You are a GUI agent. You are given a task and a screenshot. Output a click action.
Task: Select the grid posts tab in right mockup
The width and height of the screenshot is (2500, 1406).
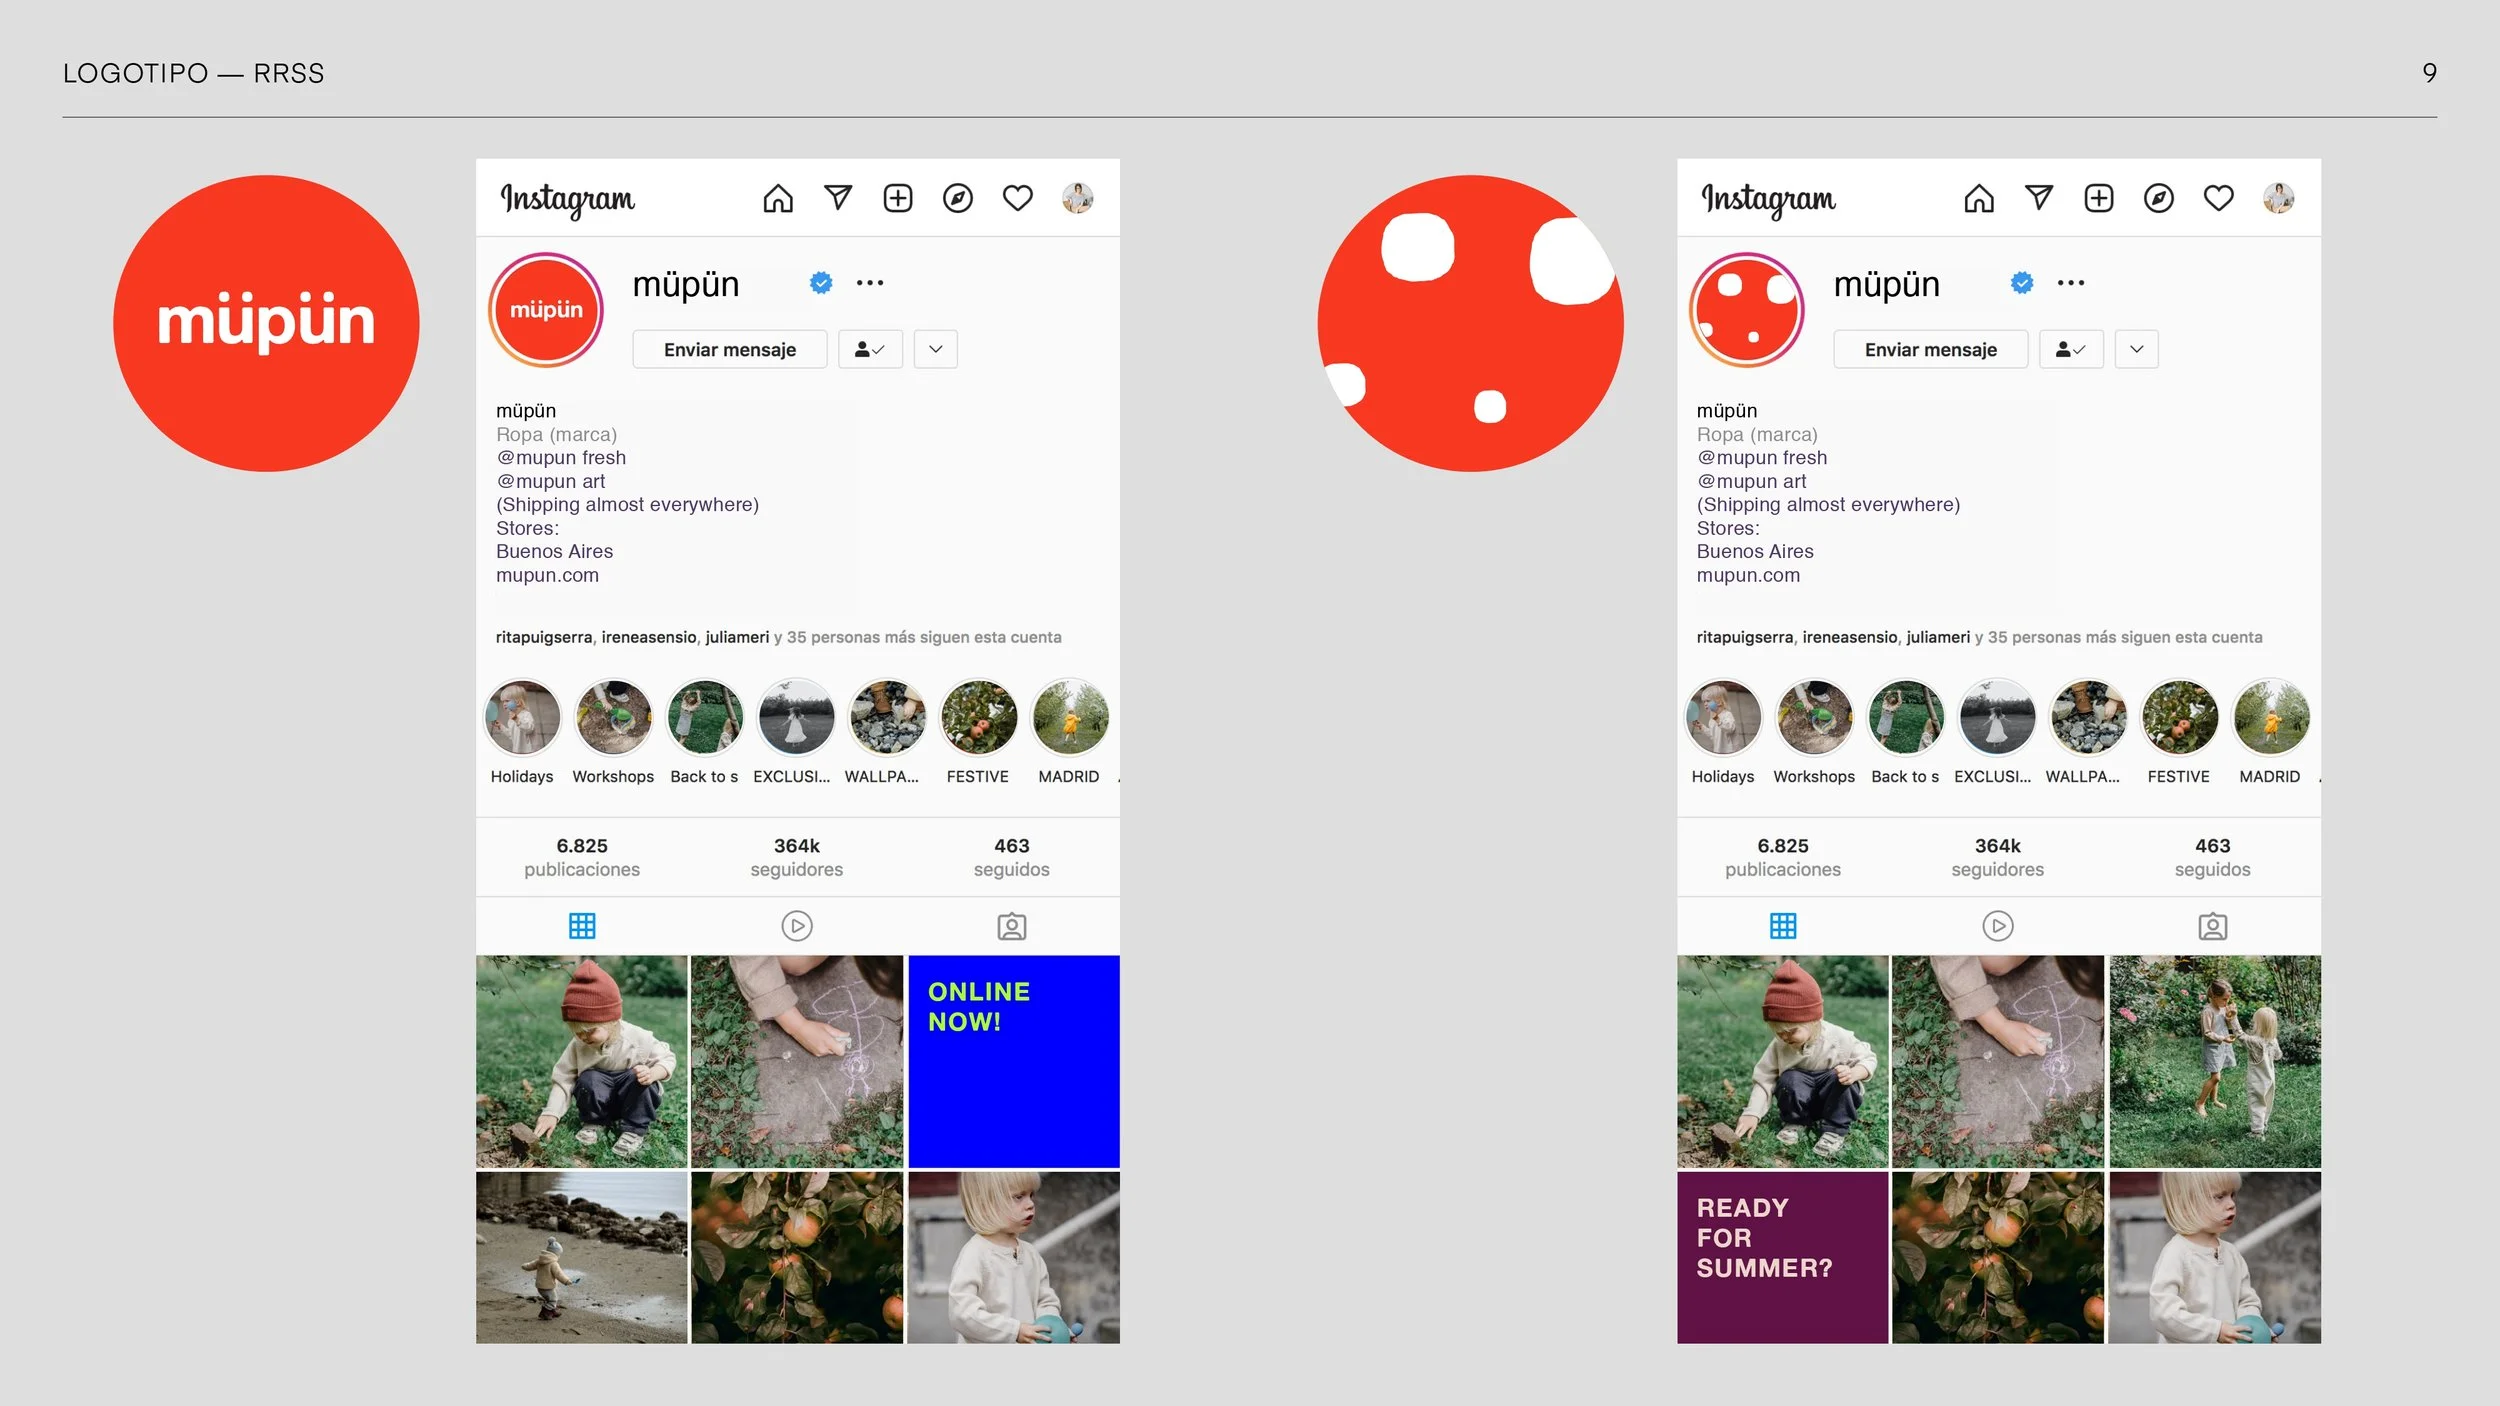click(x=1783, y=926)
